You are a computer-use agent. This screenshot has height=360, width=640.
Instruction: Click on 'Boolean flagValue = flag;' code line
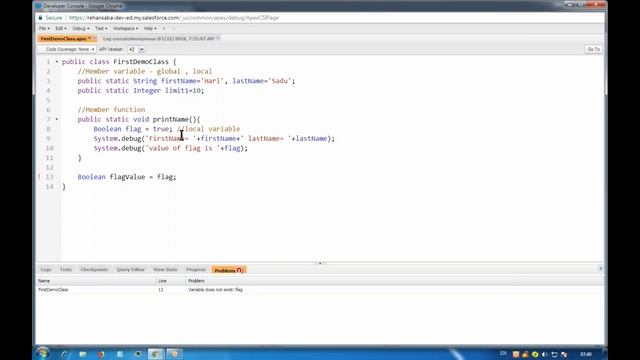coord(127,177)
